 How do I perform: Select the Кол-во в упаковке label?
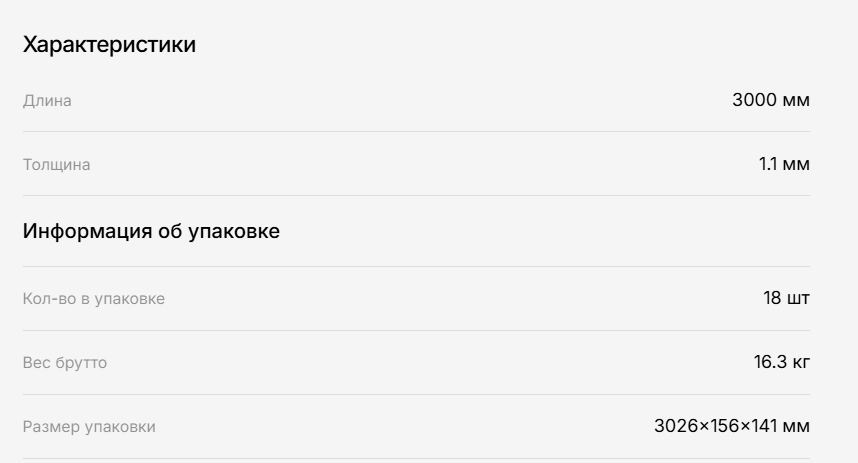(x=94, y=299)
